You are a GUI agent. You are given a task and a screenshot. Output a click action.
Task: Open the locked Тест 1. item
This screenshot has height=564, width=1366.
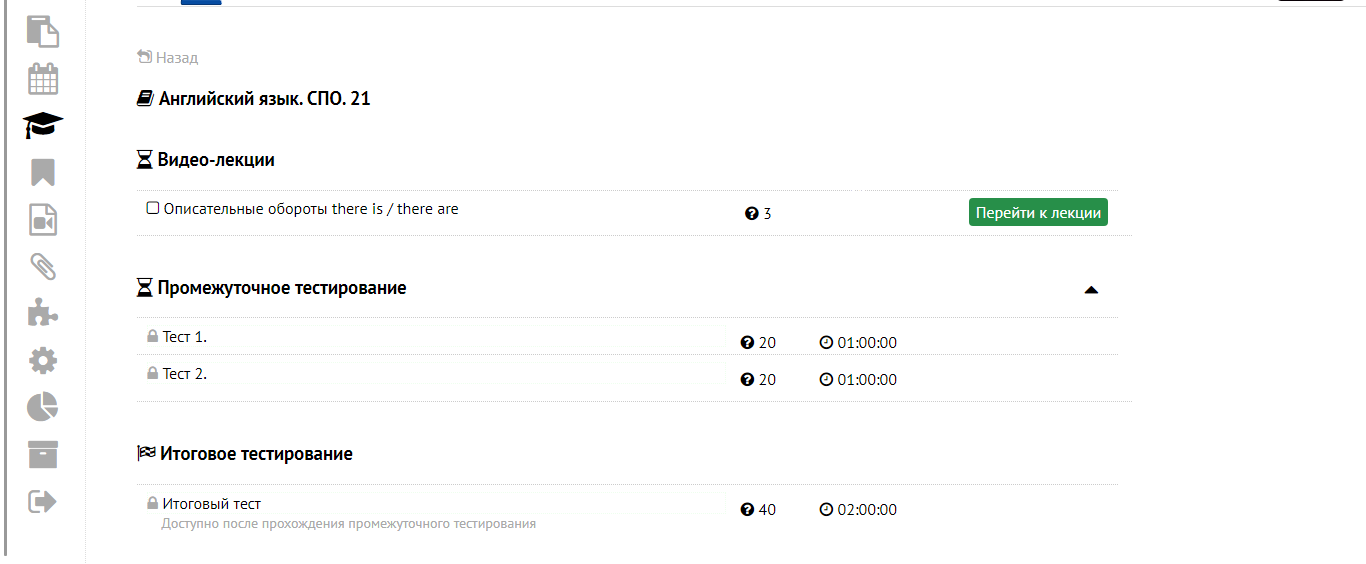pos(184,337)
